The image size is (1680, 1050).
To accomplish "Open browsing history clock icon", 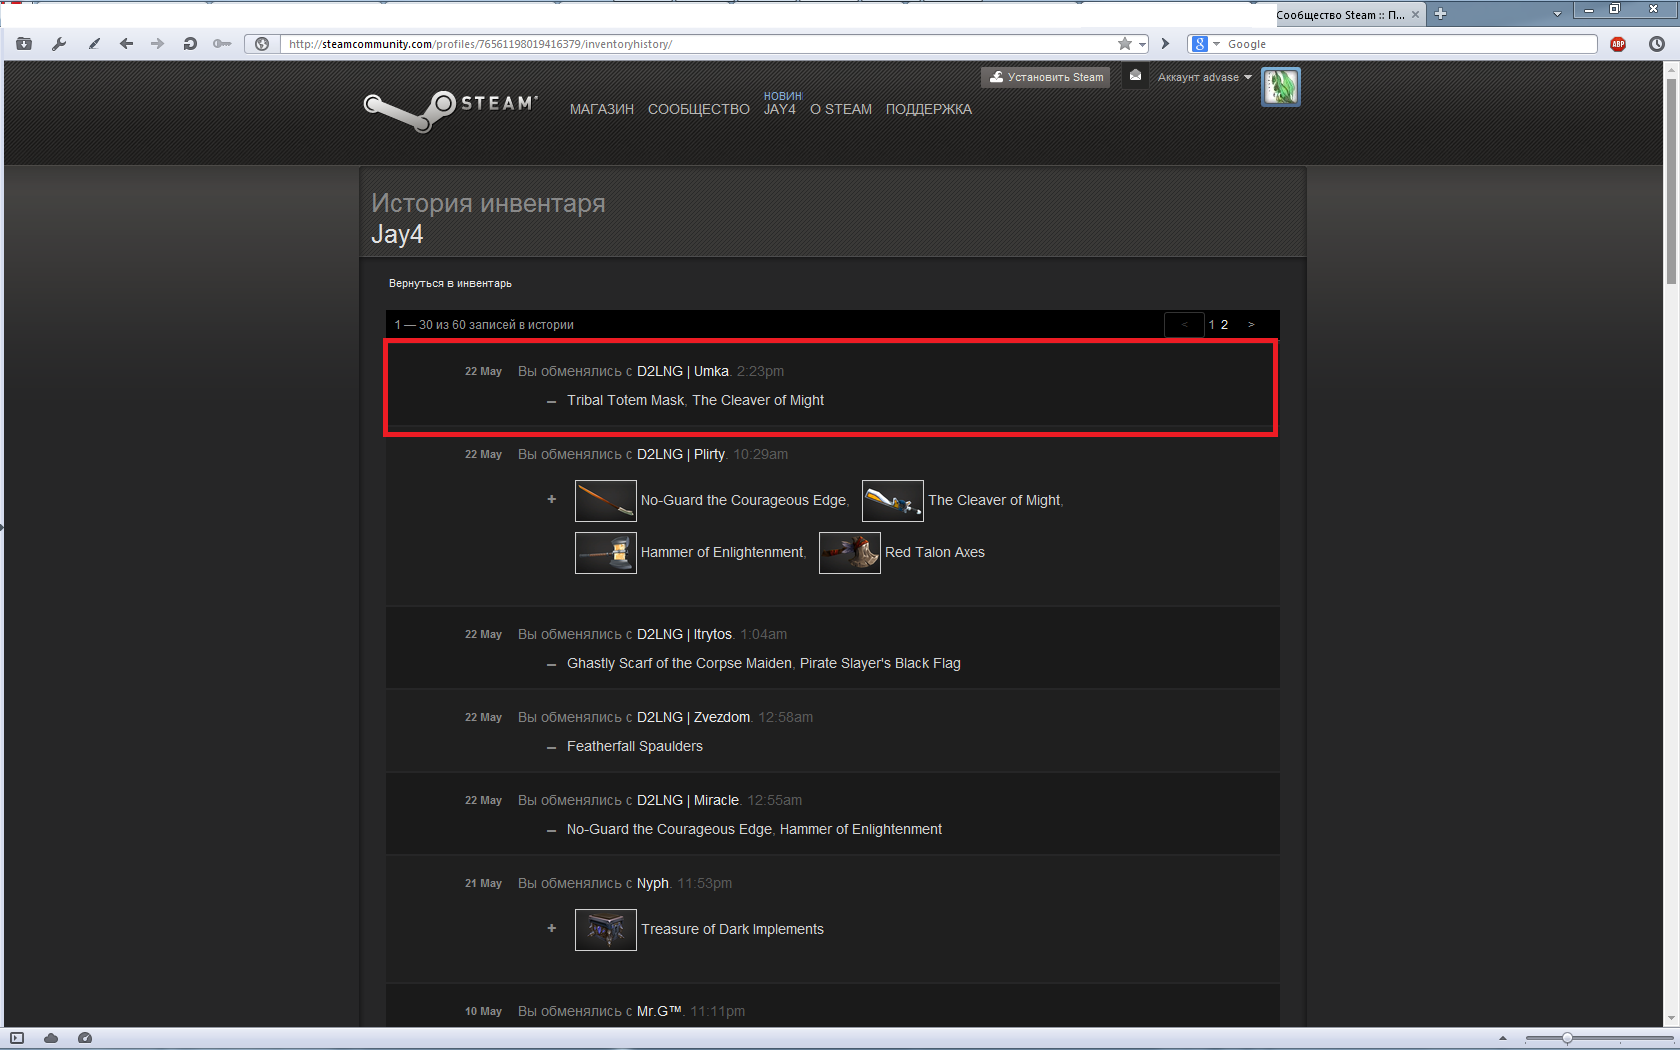I will pos(1657,44).
